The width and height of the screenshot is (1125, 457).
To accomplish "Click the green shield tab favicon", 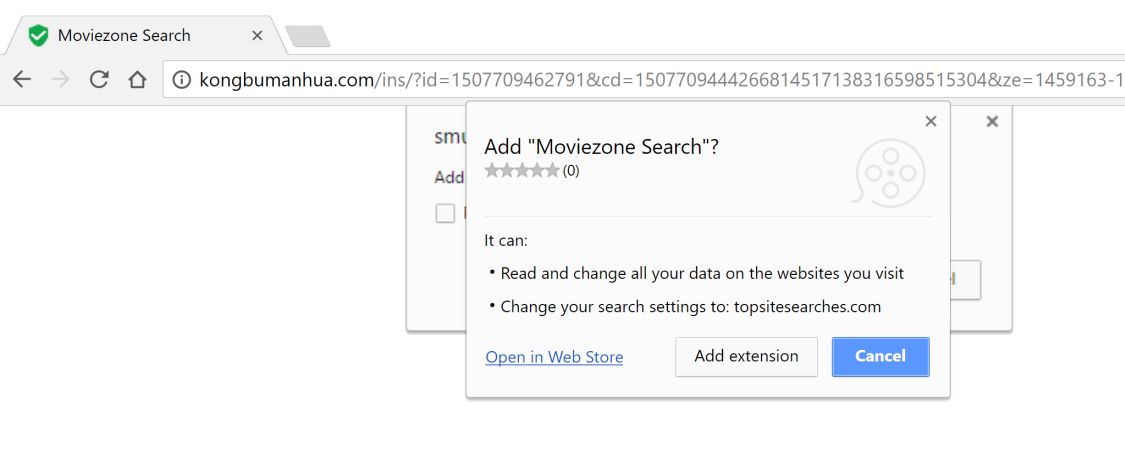I will (x=38, y=36).
